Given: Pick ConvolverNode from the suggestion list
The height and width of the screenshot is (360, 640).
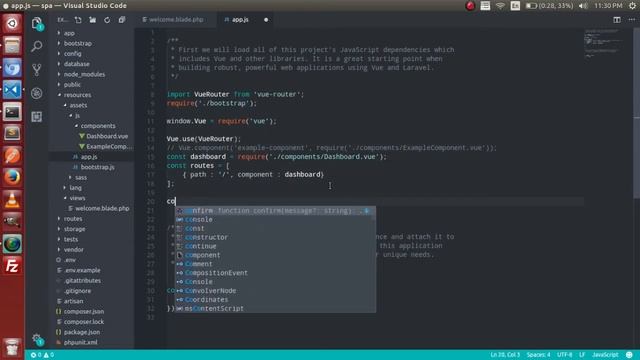Looking at the screenshot, I should coord(276,291).
